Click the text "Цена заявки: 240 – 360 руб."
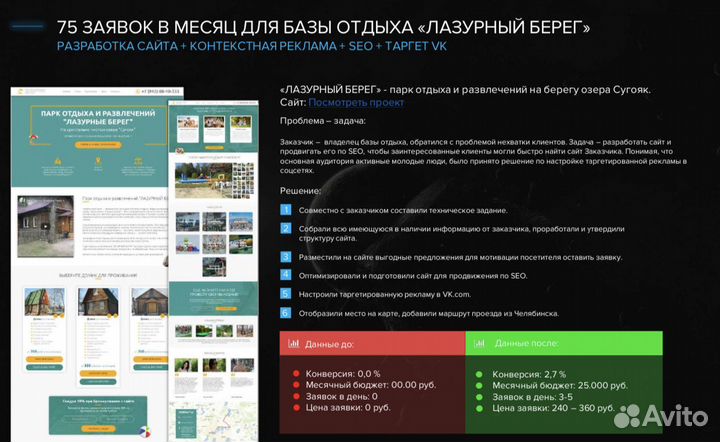Viewport: 720px width, 442px height. tap(553, 408)
